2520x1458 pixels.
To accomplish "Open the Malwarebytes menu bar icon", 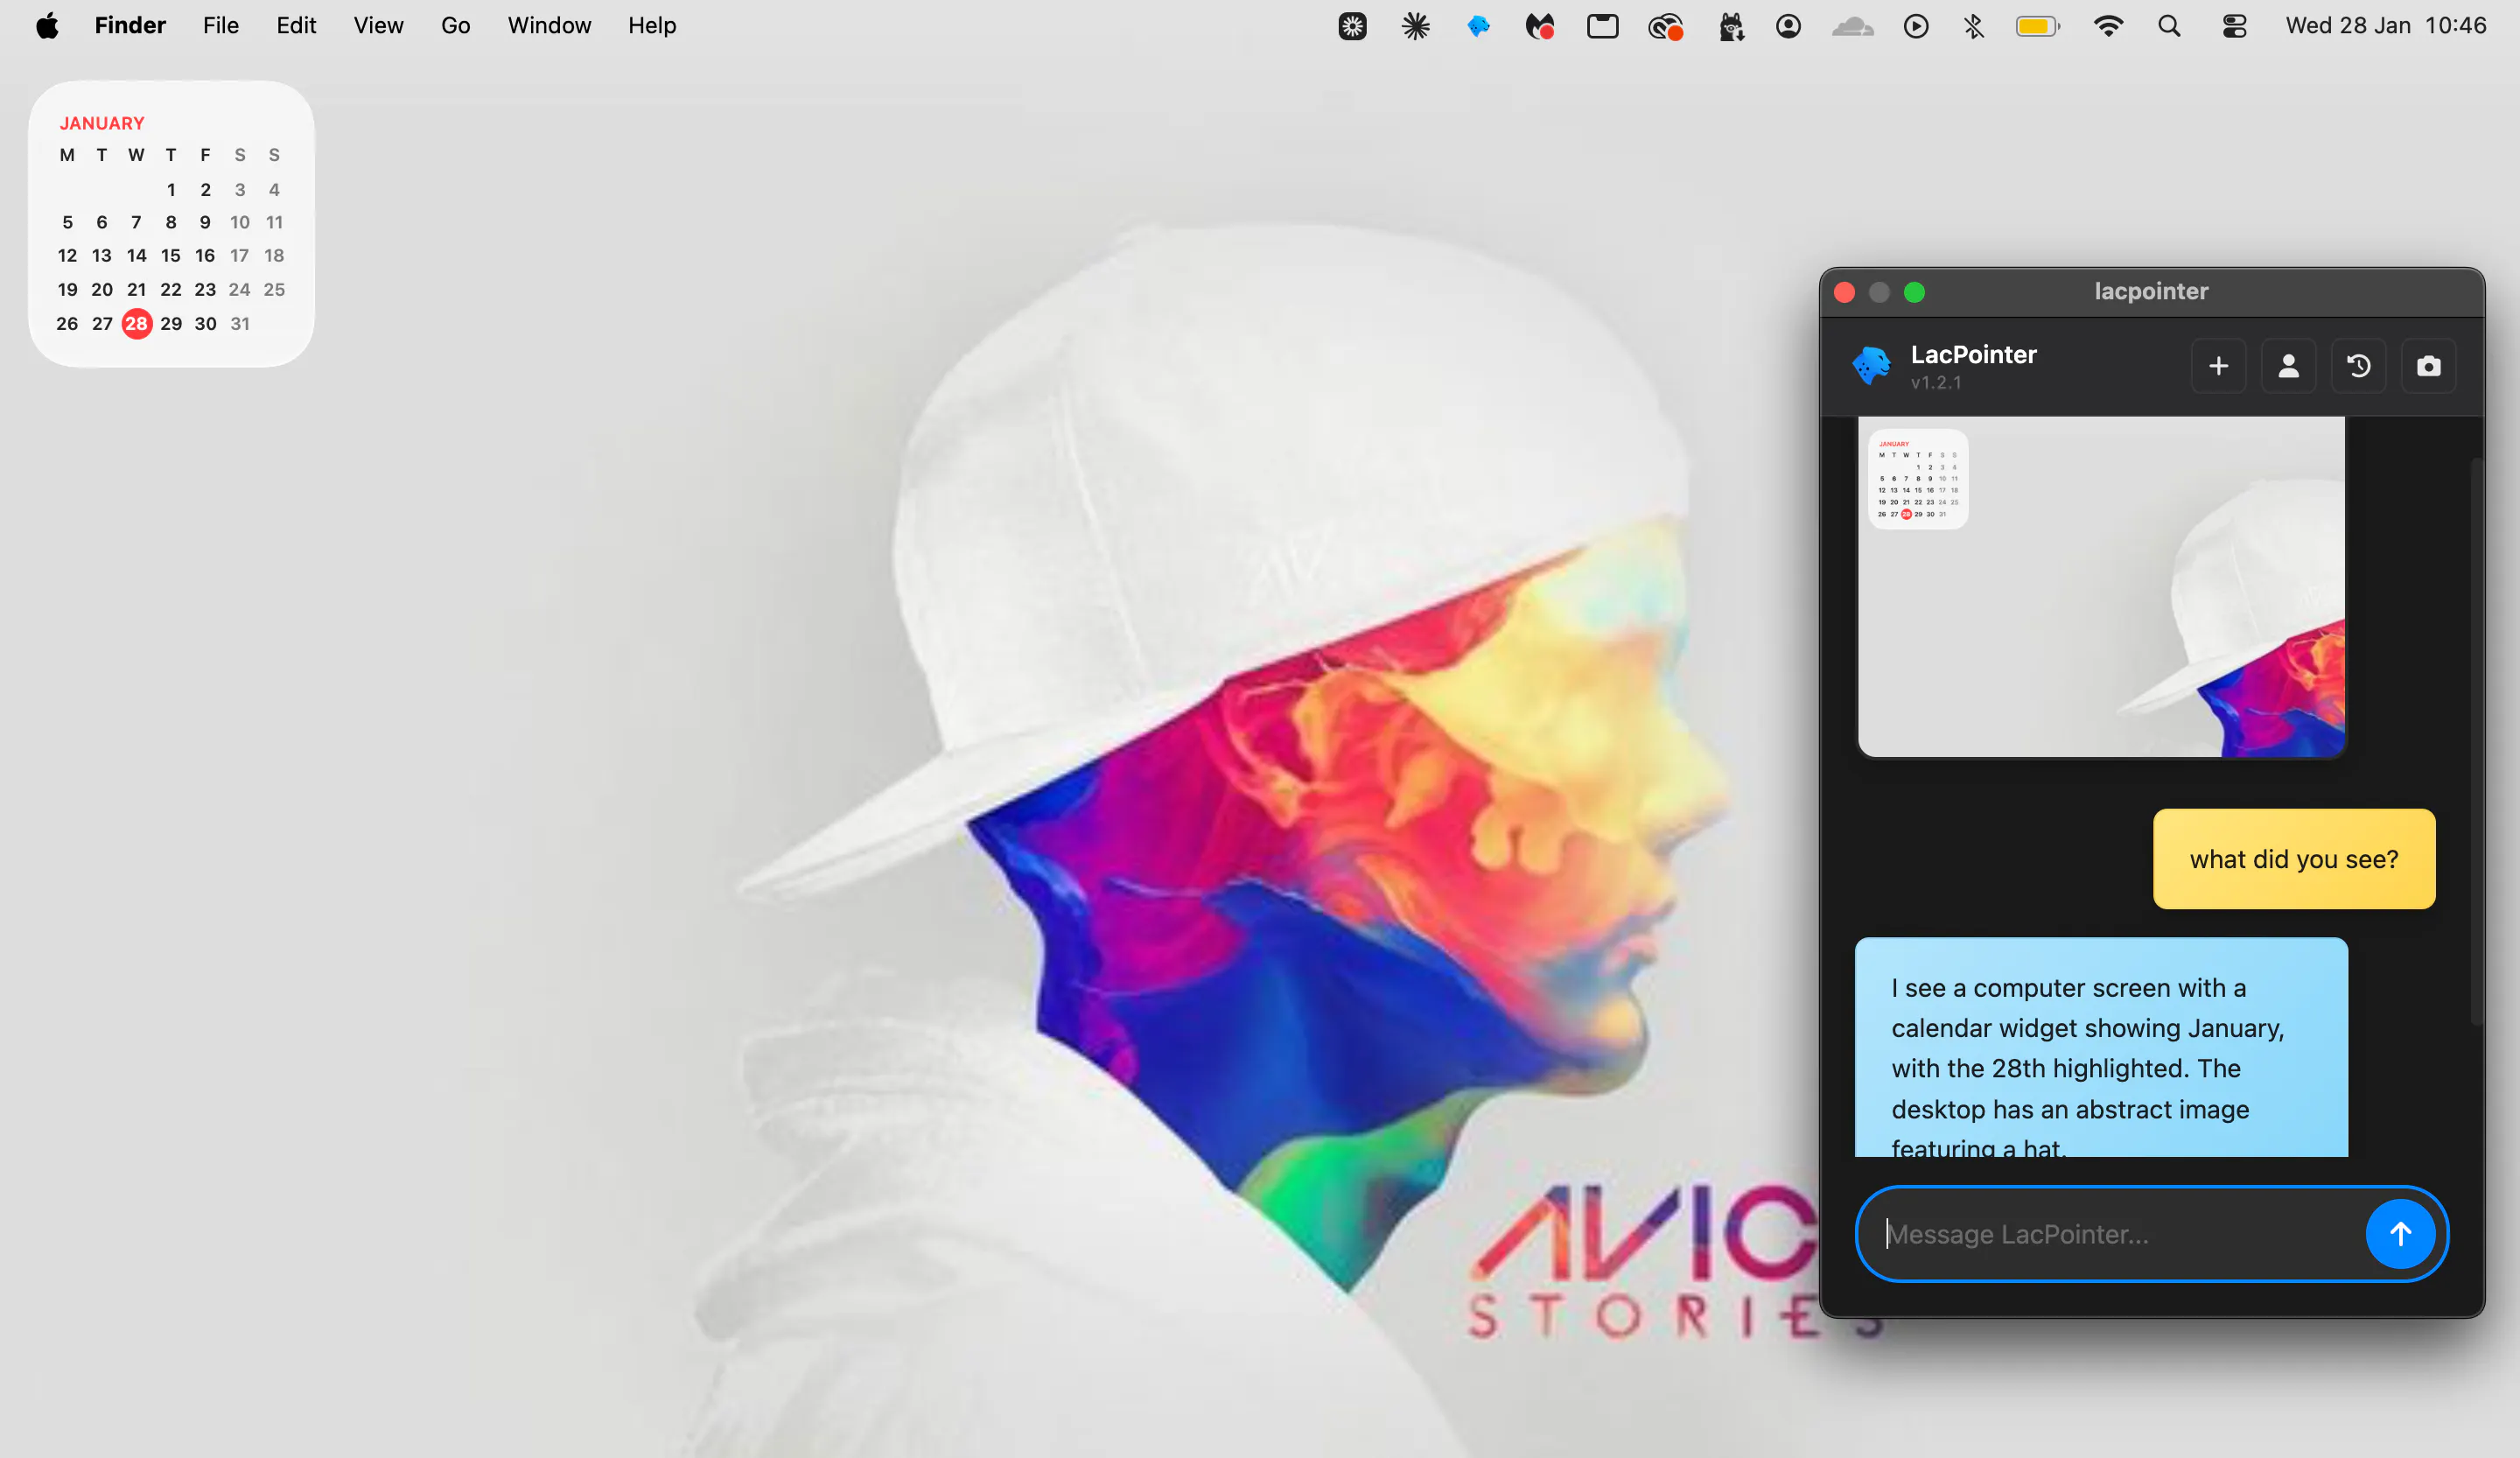I will pos(1540,26).
